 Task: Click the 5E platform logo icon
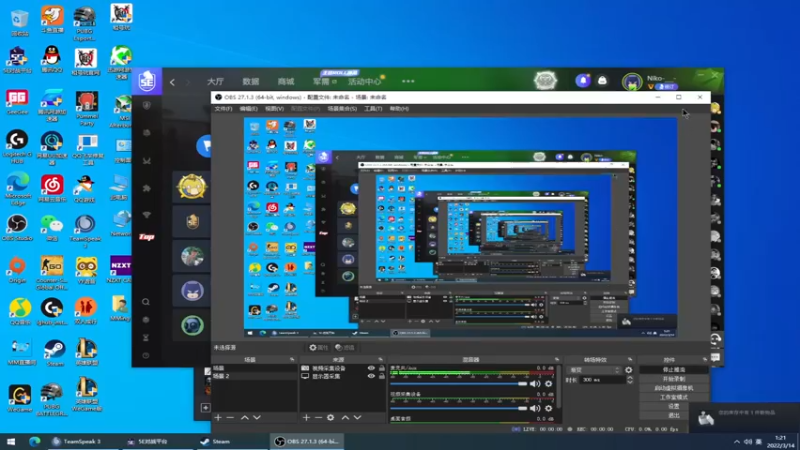tap(147, 81)
